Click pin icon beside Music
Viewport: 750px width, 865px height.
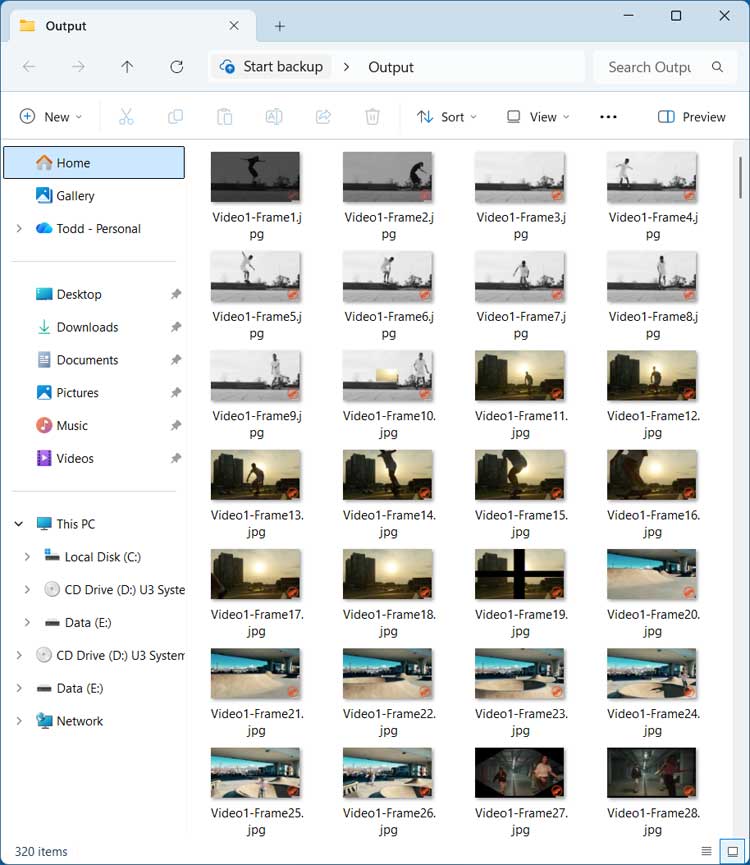(x=176, y=425)
